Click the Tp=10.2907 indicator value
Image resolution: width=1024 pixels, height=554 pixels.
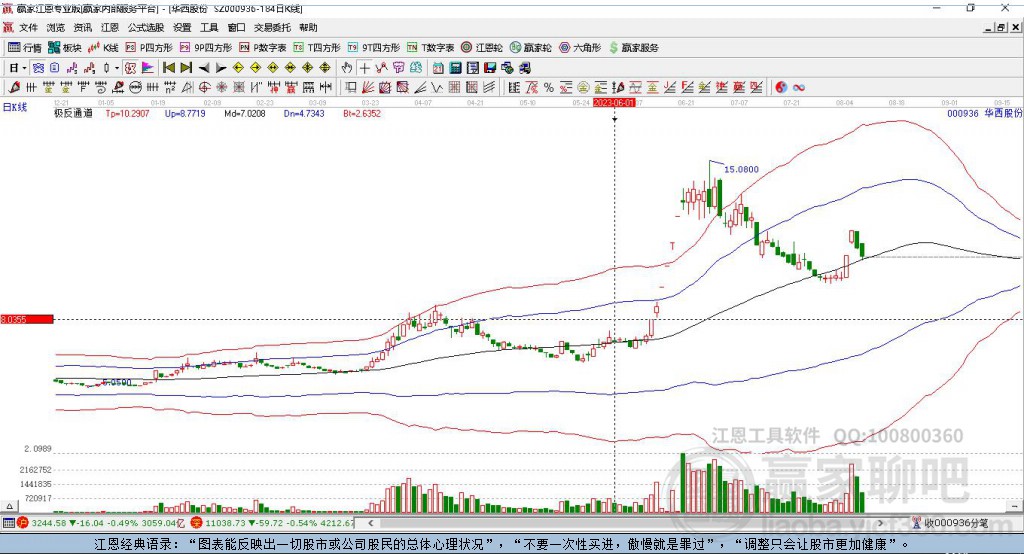[127, 114]
